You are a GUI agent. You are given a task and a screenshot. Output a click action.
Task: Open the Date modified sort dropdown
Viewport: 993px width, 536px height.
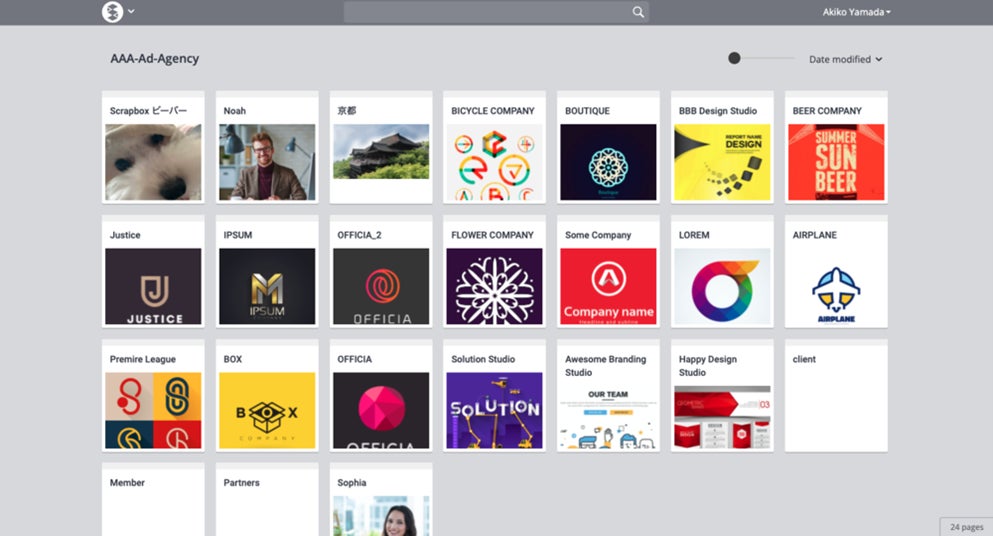845,59
